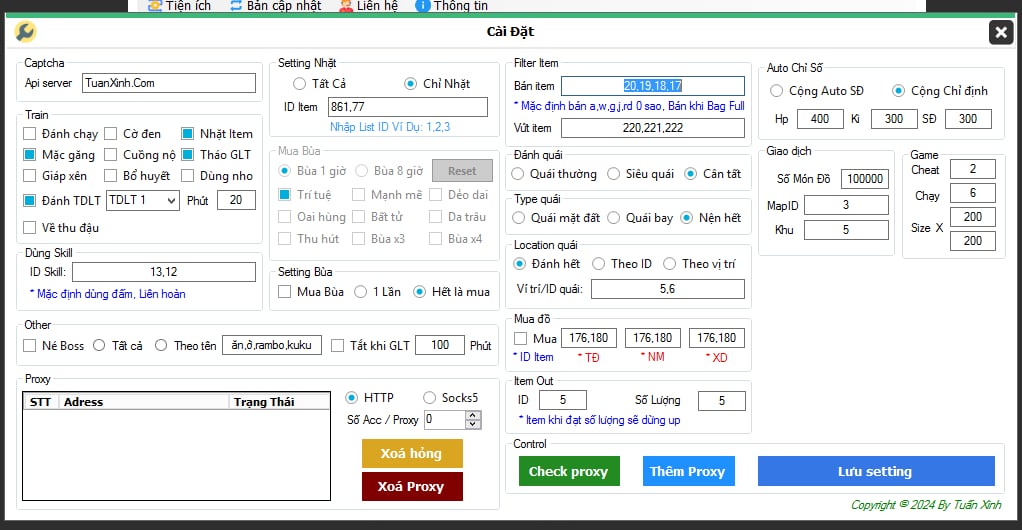Tick the Né Boss checkbox
Image resolution: width=1022 pixels, height=530 pixels.
pyautogui.click(x=31, y=346)
